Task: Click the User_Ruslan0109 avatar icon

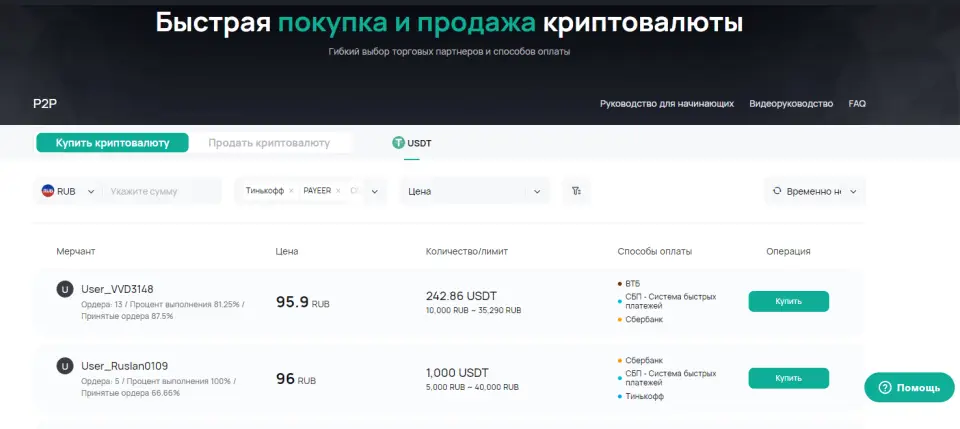Action: [65, 366]
